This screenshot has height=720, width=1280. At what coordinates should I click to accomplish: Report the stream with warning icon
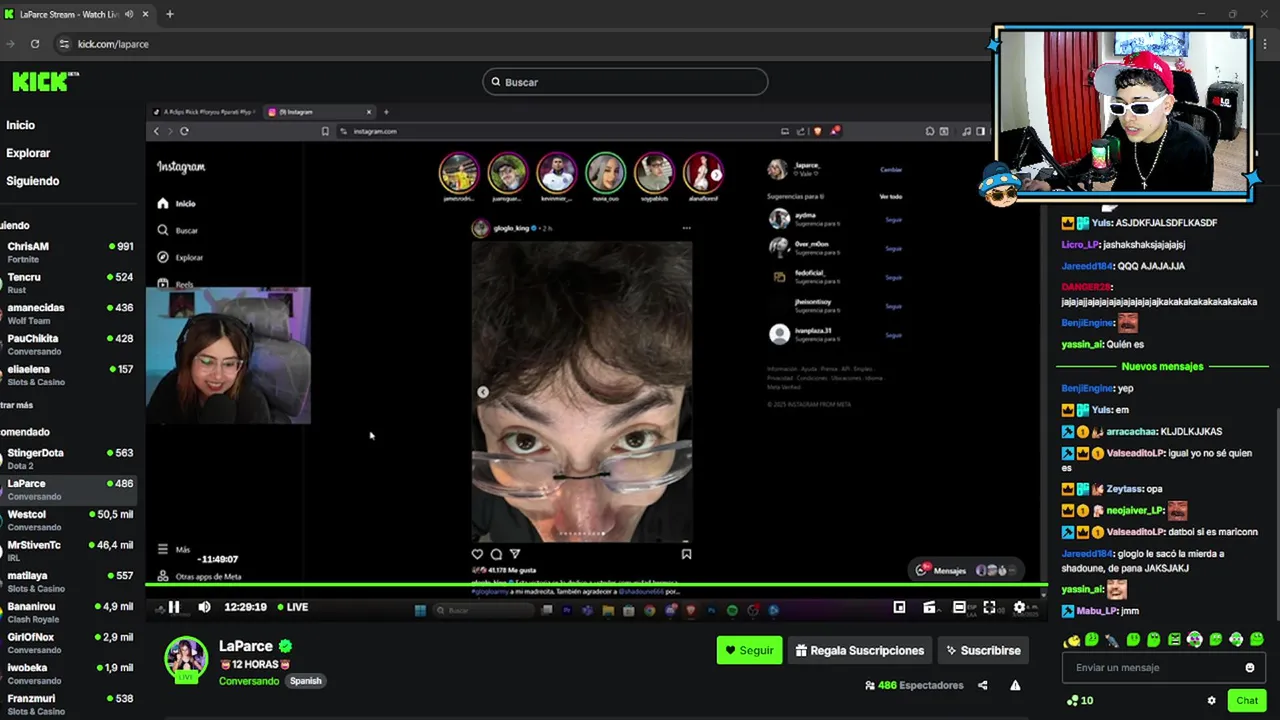coord(1015,685)
